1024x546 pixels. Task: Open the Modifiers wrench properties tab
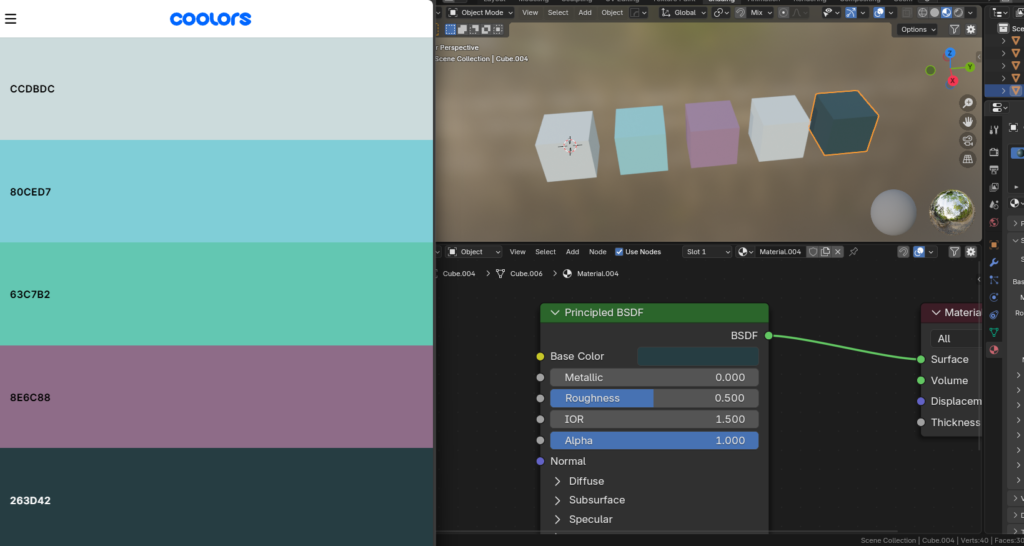993,262
